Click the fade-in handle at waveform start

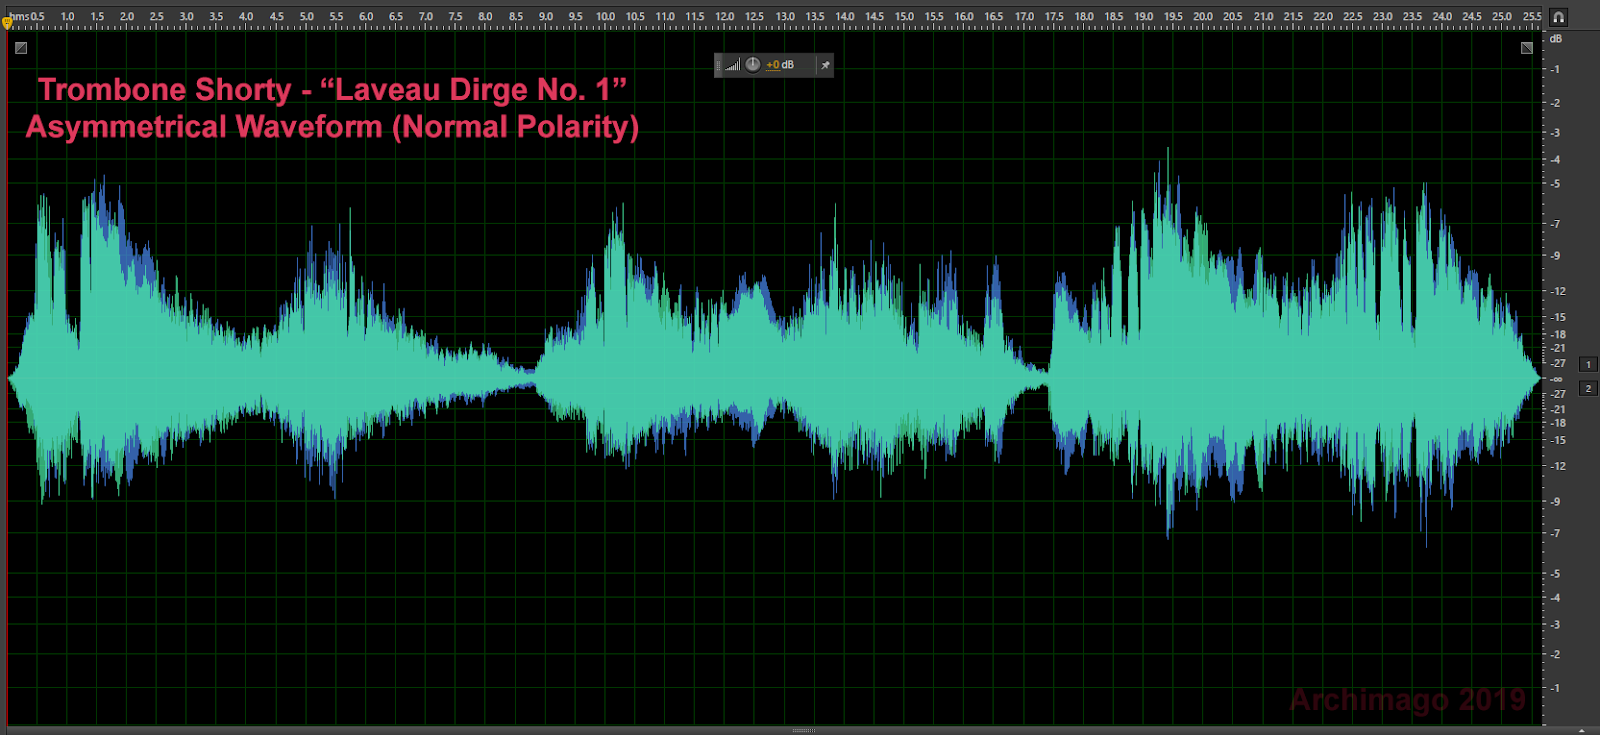[21, 47]
